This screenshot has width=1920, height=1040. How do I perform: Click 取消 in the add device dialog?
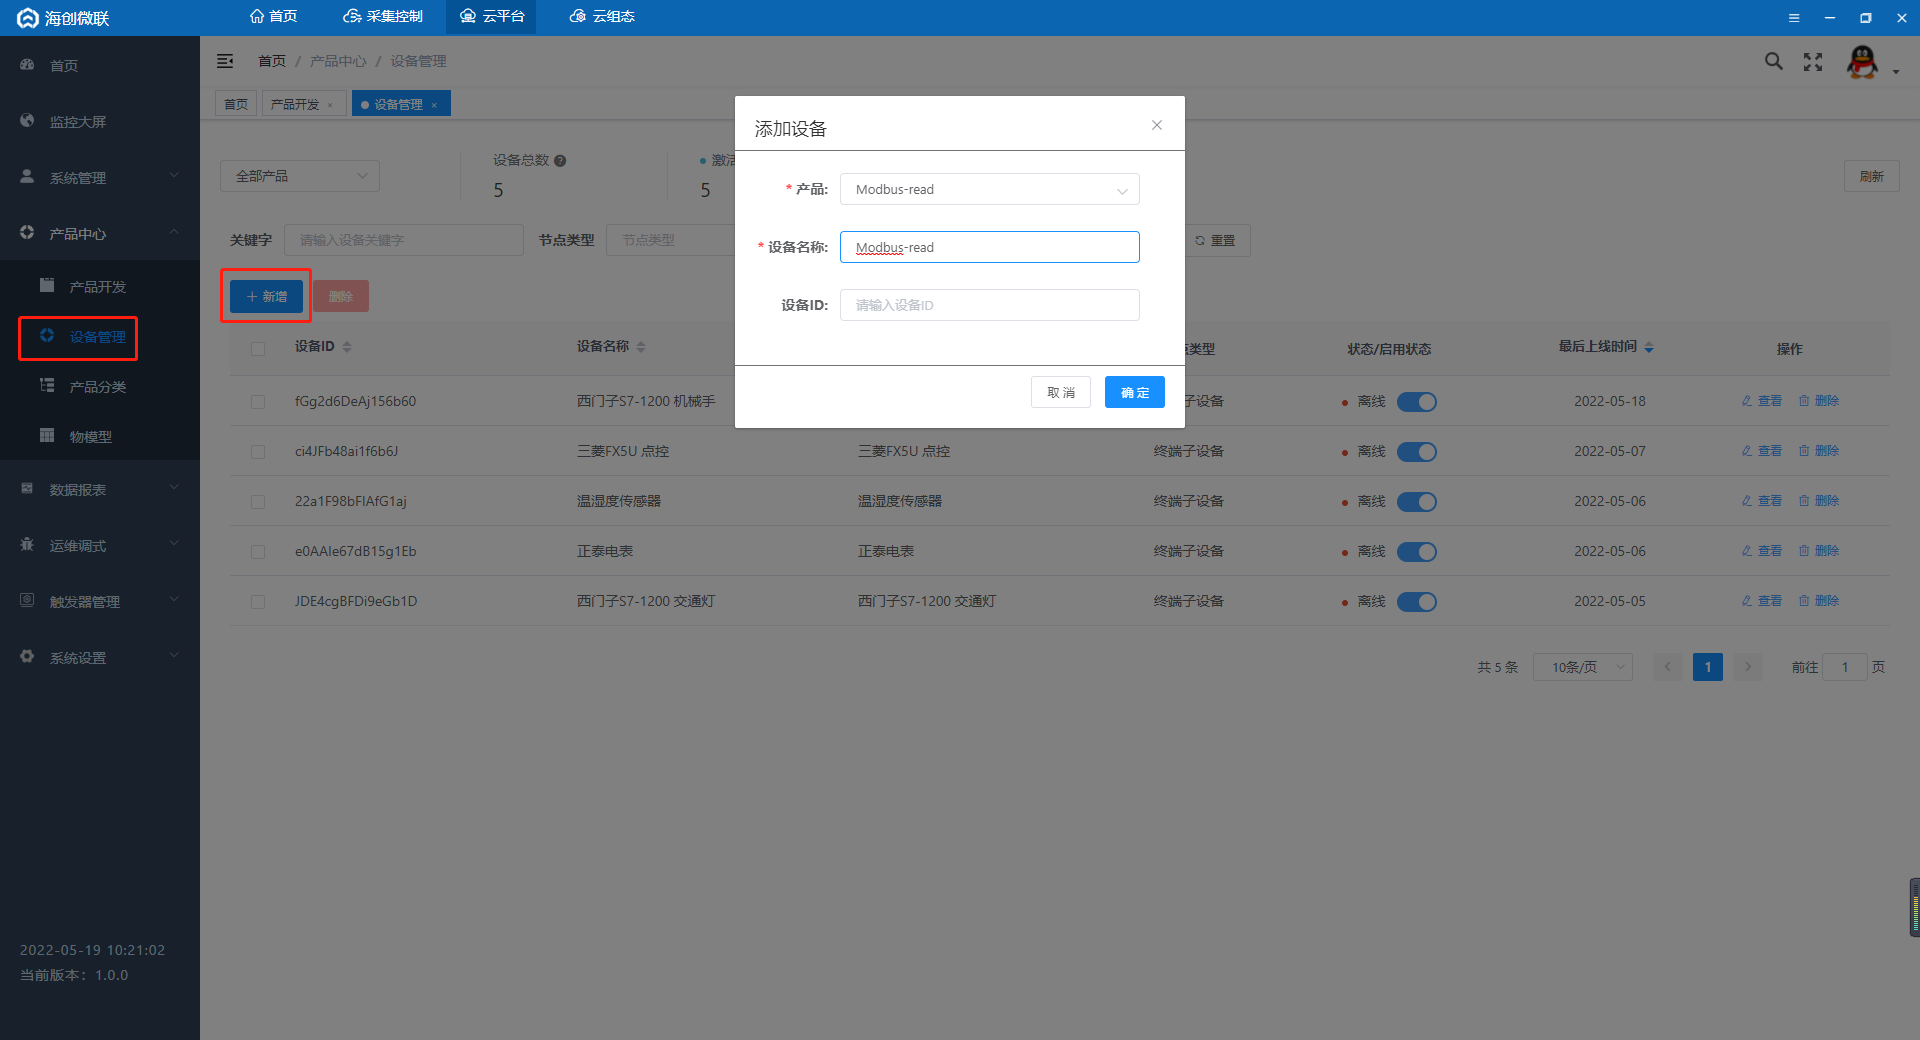(x=1061, y=392)
